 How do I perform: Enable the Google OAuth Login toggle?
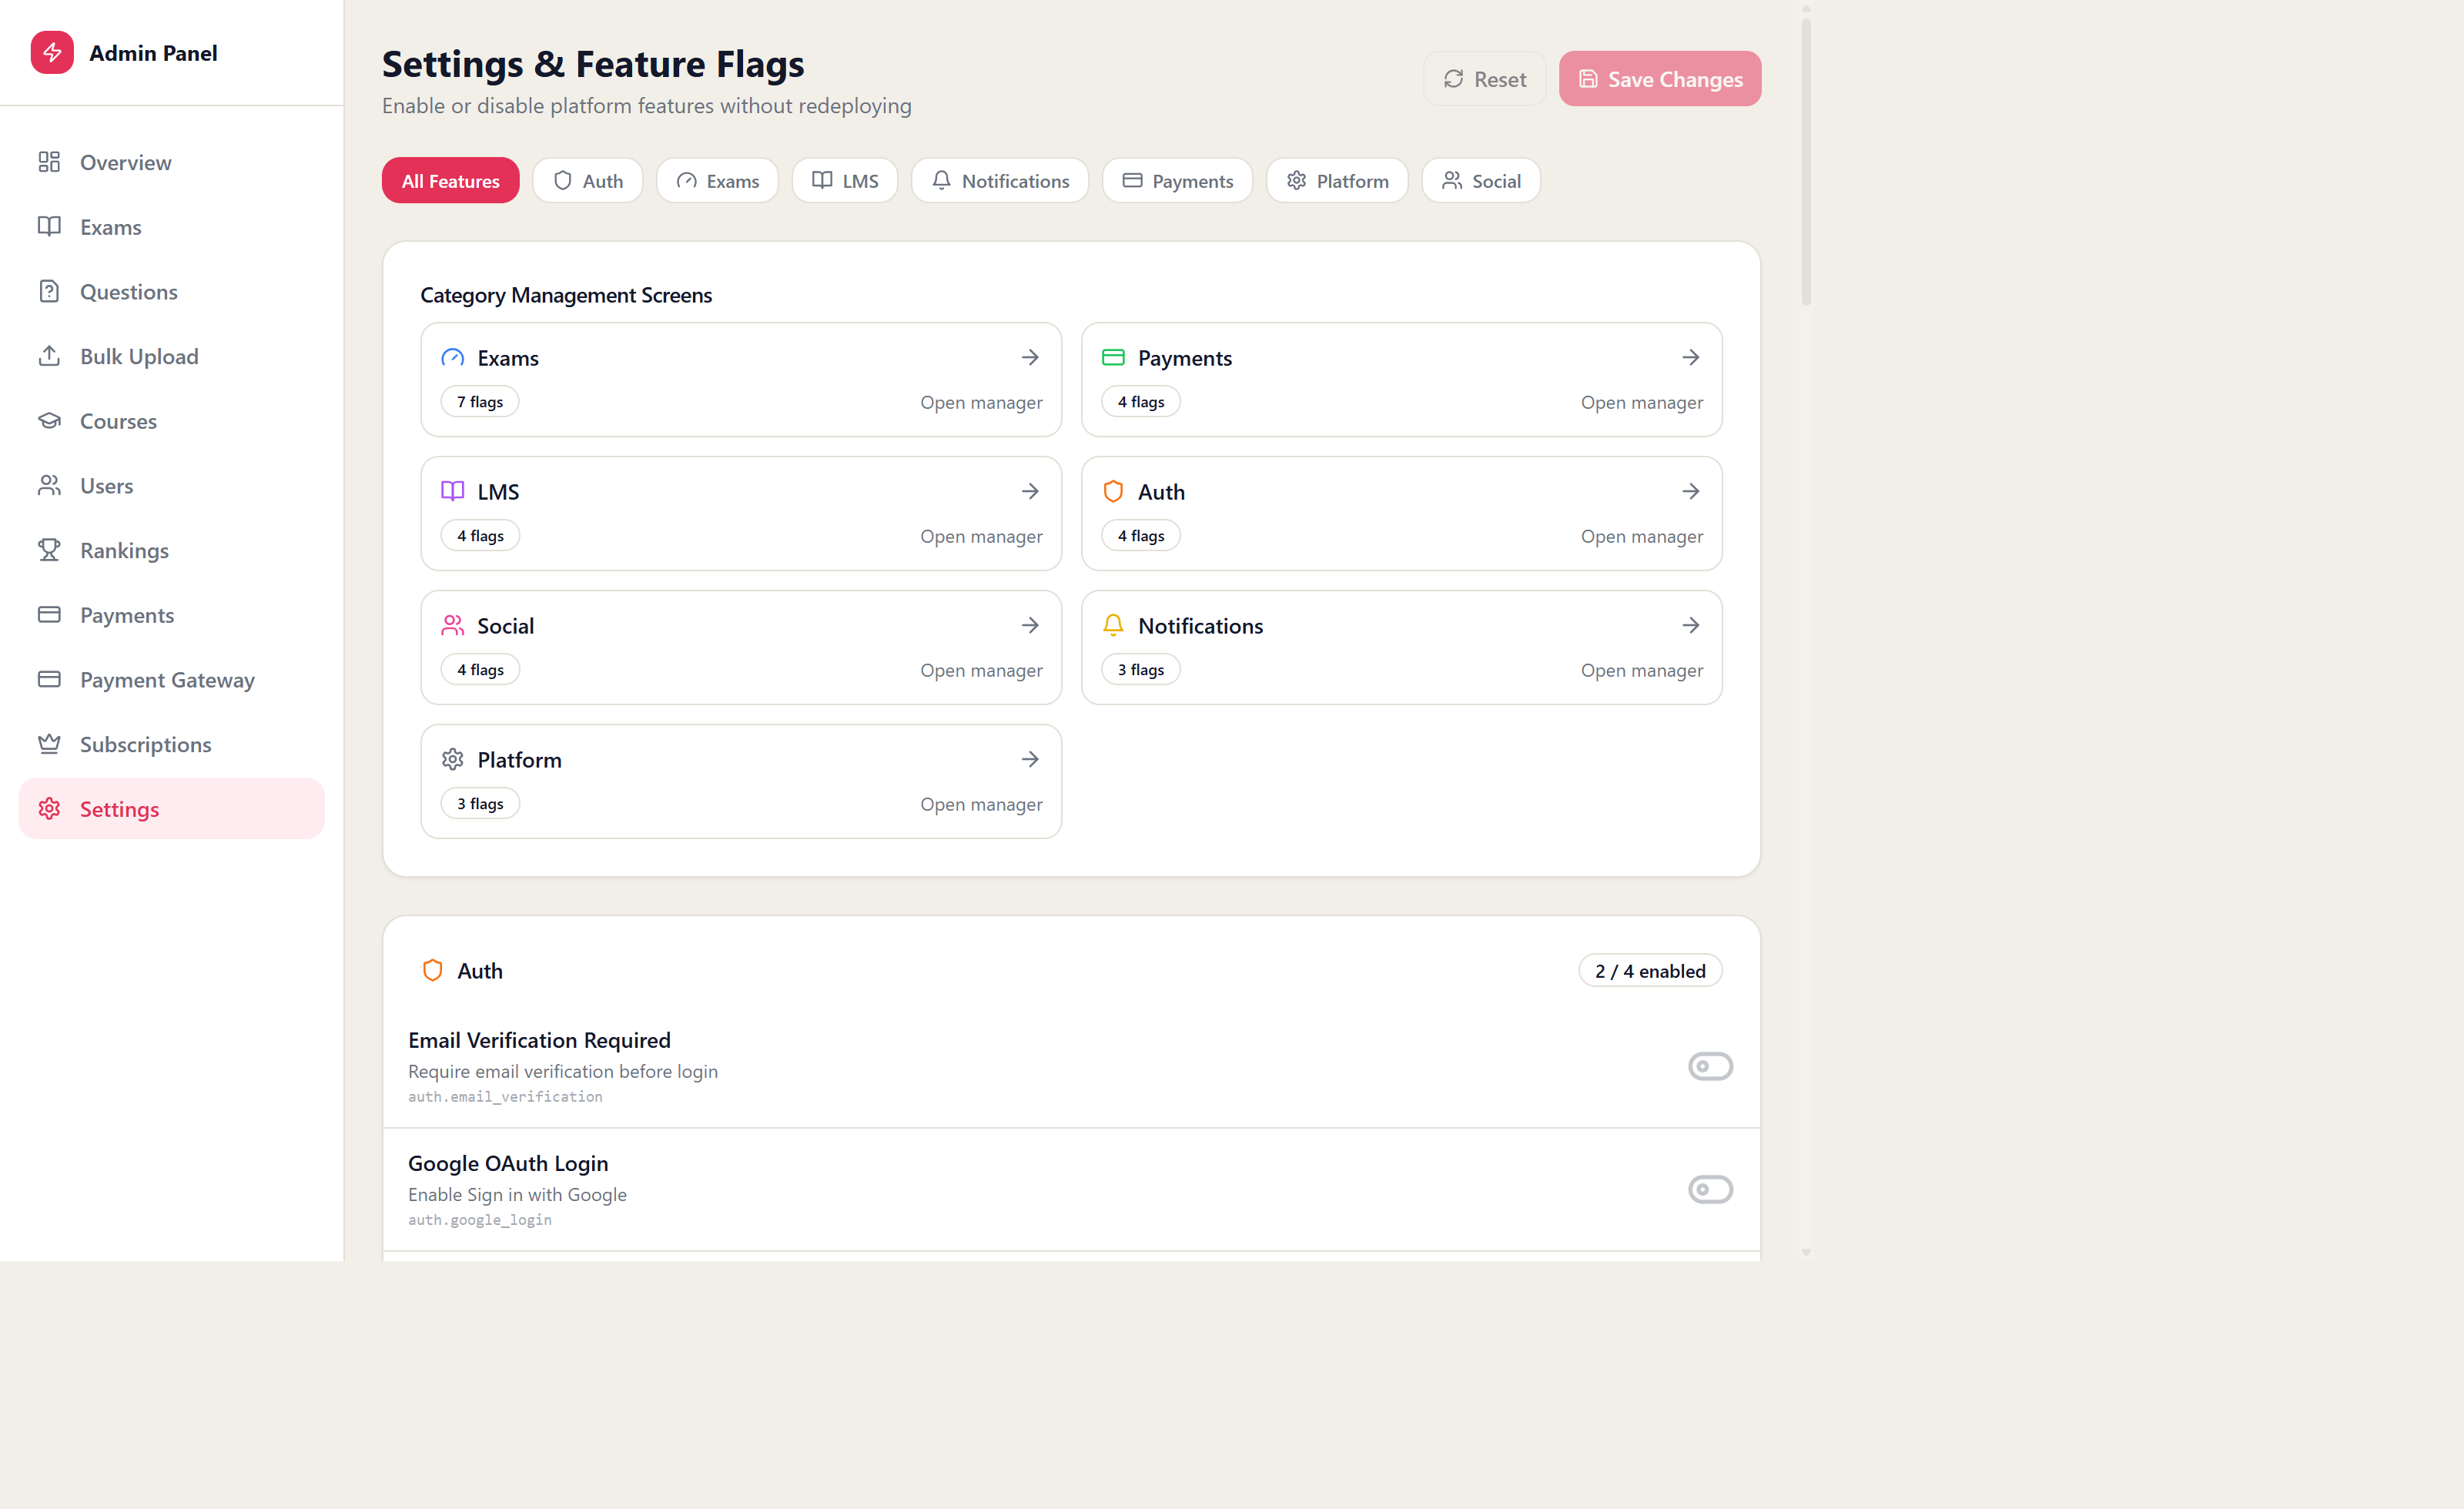(x=1710, y=1189)
